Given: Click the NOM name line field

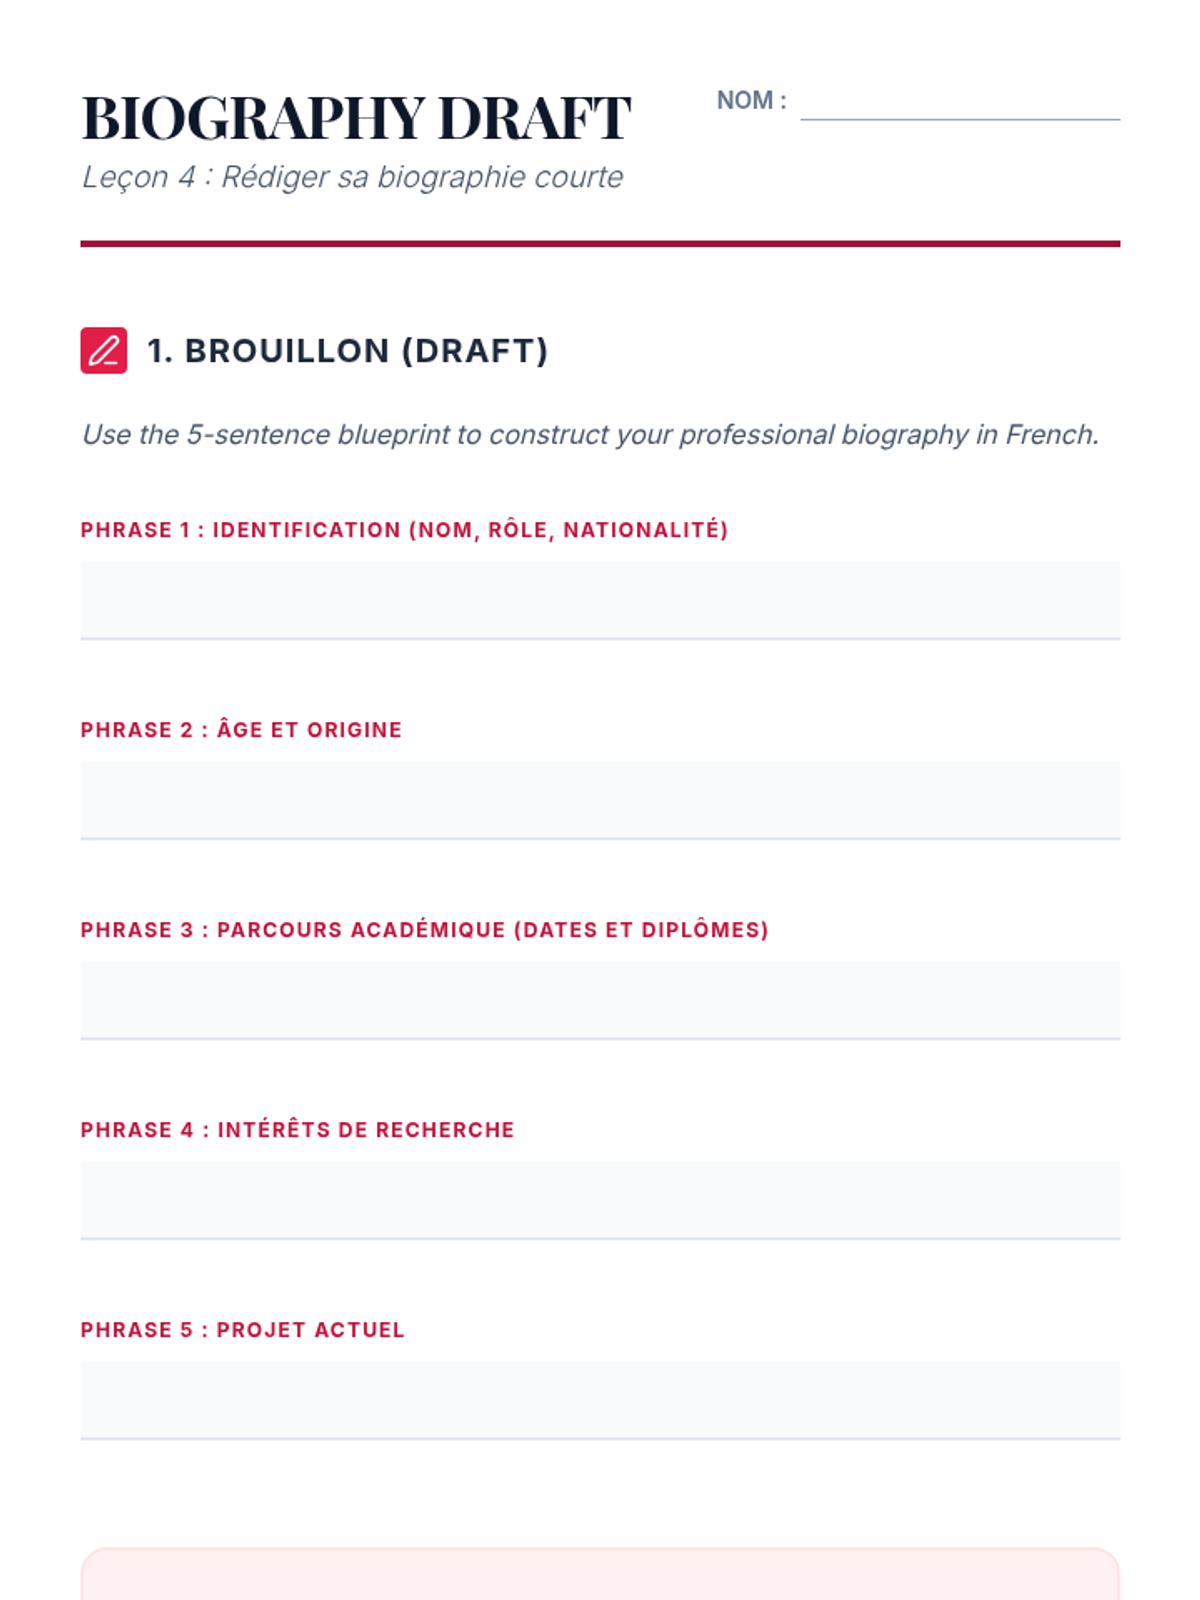Looking at the screenshot, I should [x=960, y=104].
